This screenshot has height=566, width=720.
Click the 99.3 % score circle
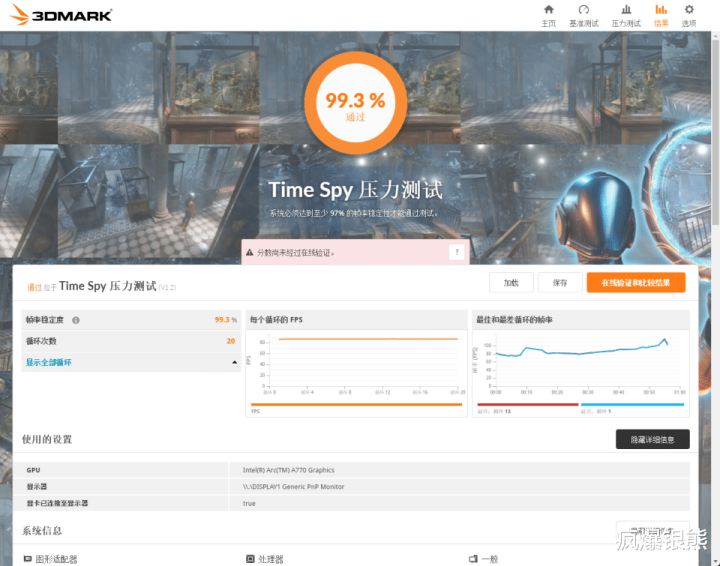356,102
